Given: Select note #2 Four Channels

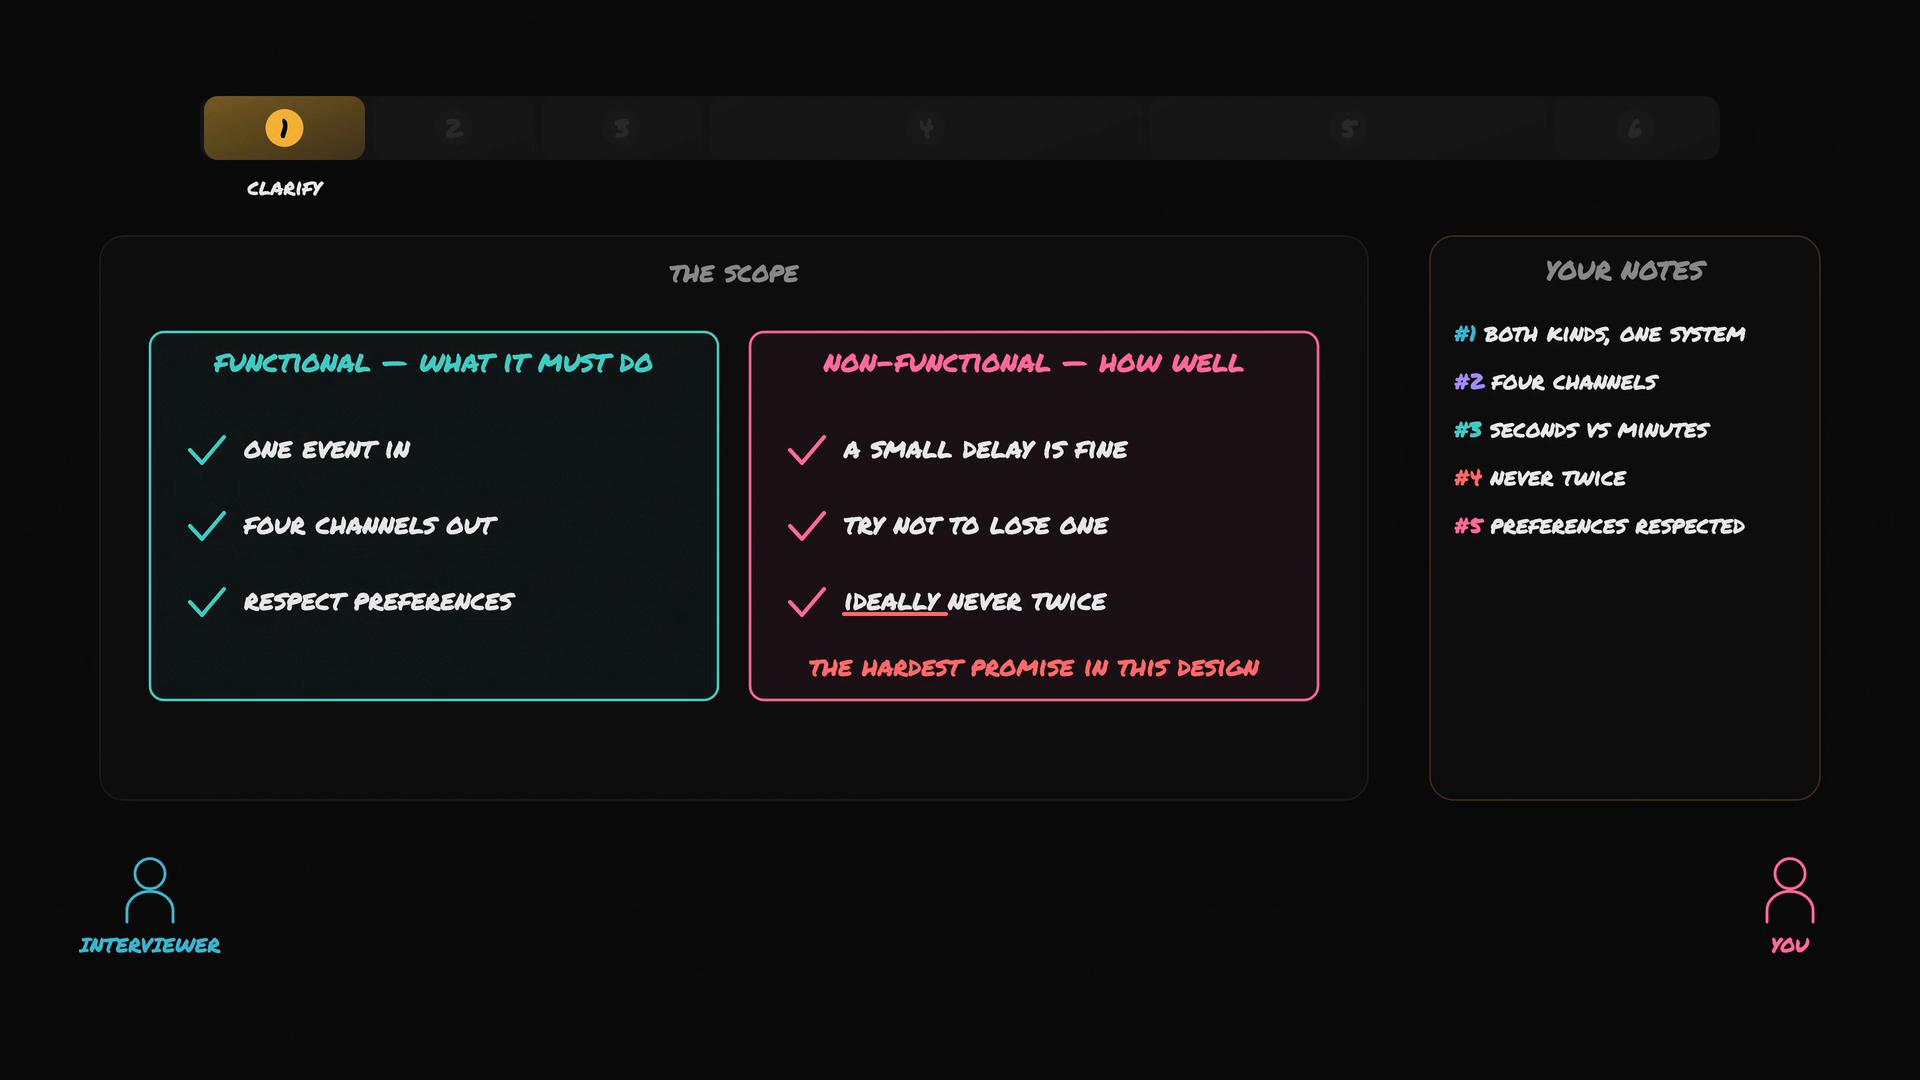Looking at the screenshot, I should (x=1556, y=382).
